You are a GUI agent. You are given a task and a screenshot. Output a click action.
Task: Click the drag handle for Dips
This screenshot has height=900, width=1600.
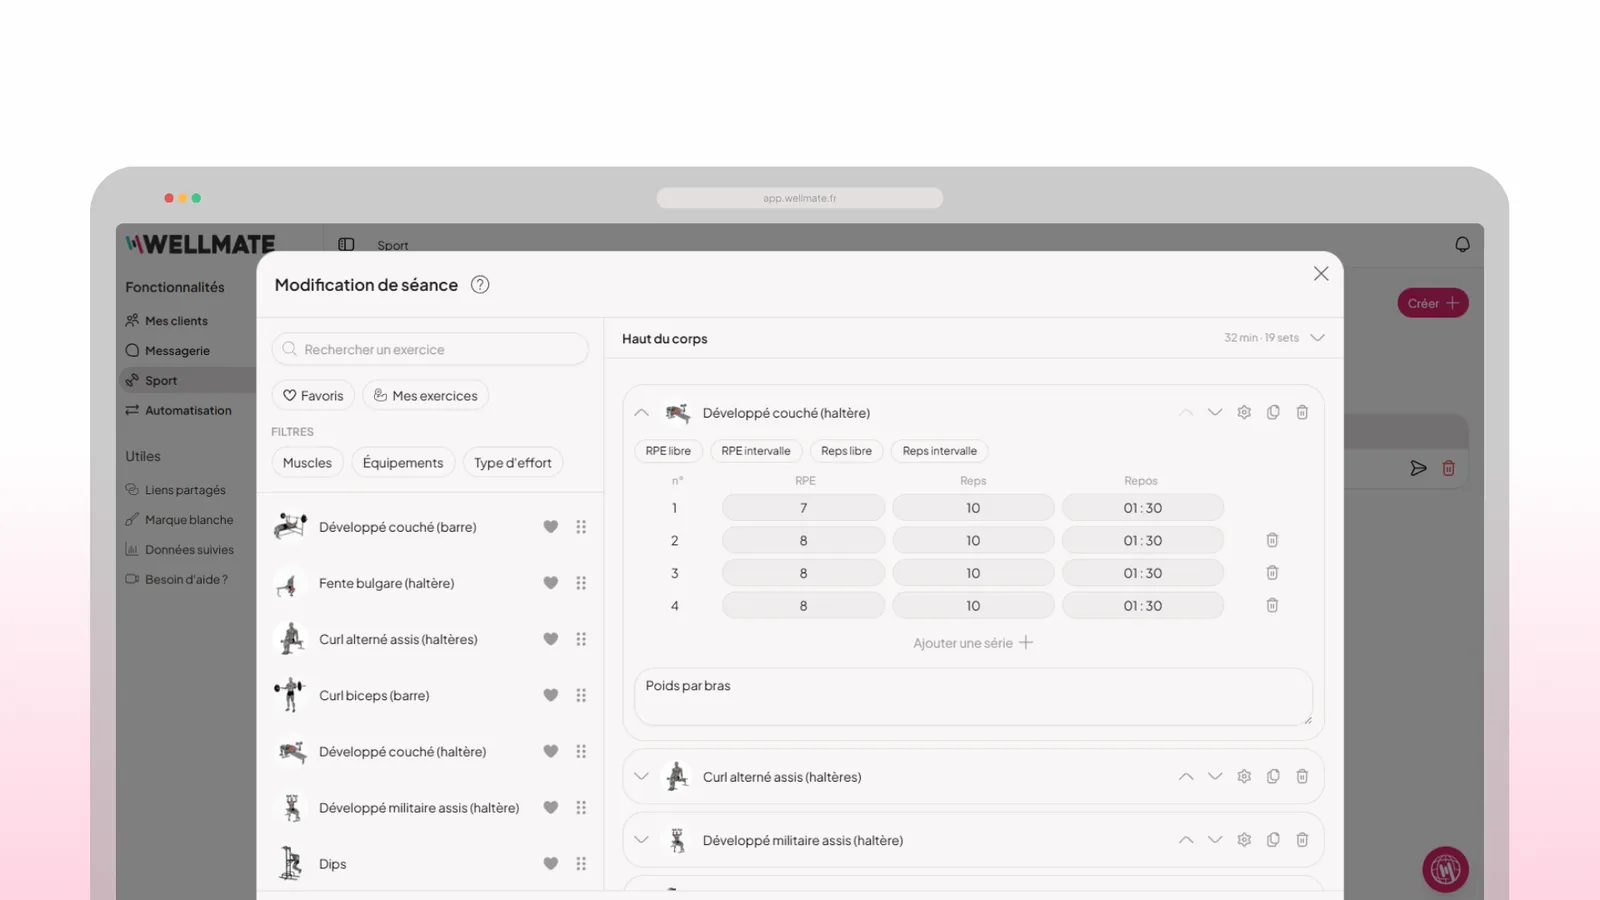(x=581, y=864)
